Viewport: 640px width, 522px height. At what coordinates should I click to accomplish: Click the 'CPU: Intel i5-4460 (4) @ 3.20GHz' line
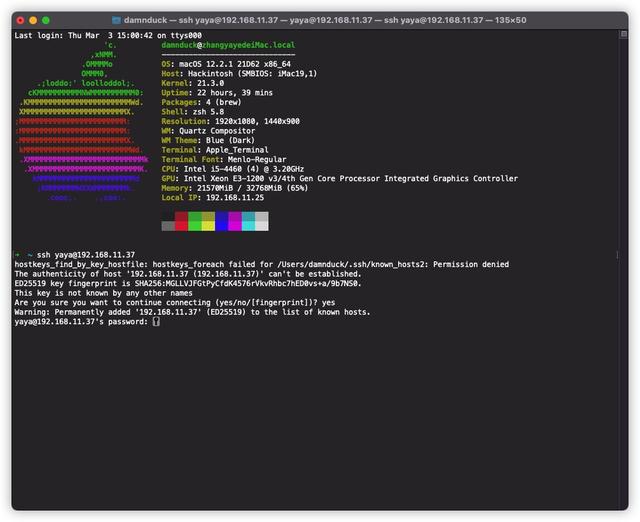click(233, 169)
